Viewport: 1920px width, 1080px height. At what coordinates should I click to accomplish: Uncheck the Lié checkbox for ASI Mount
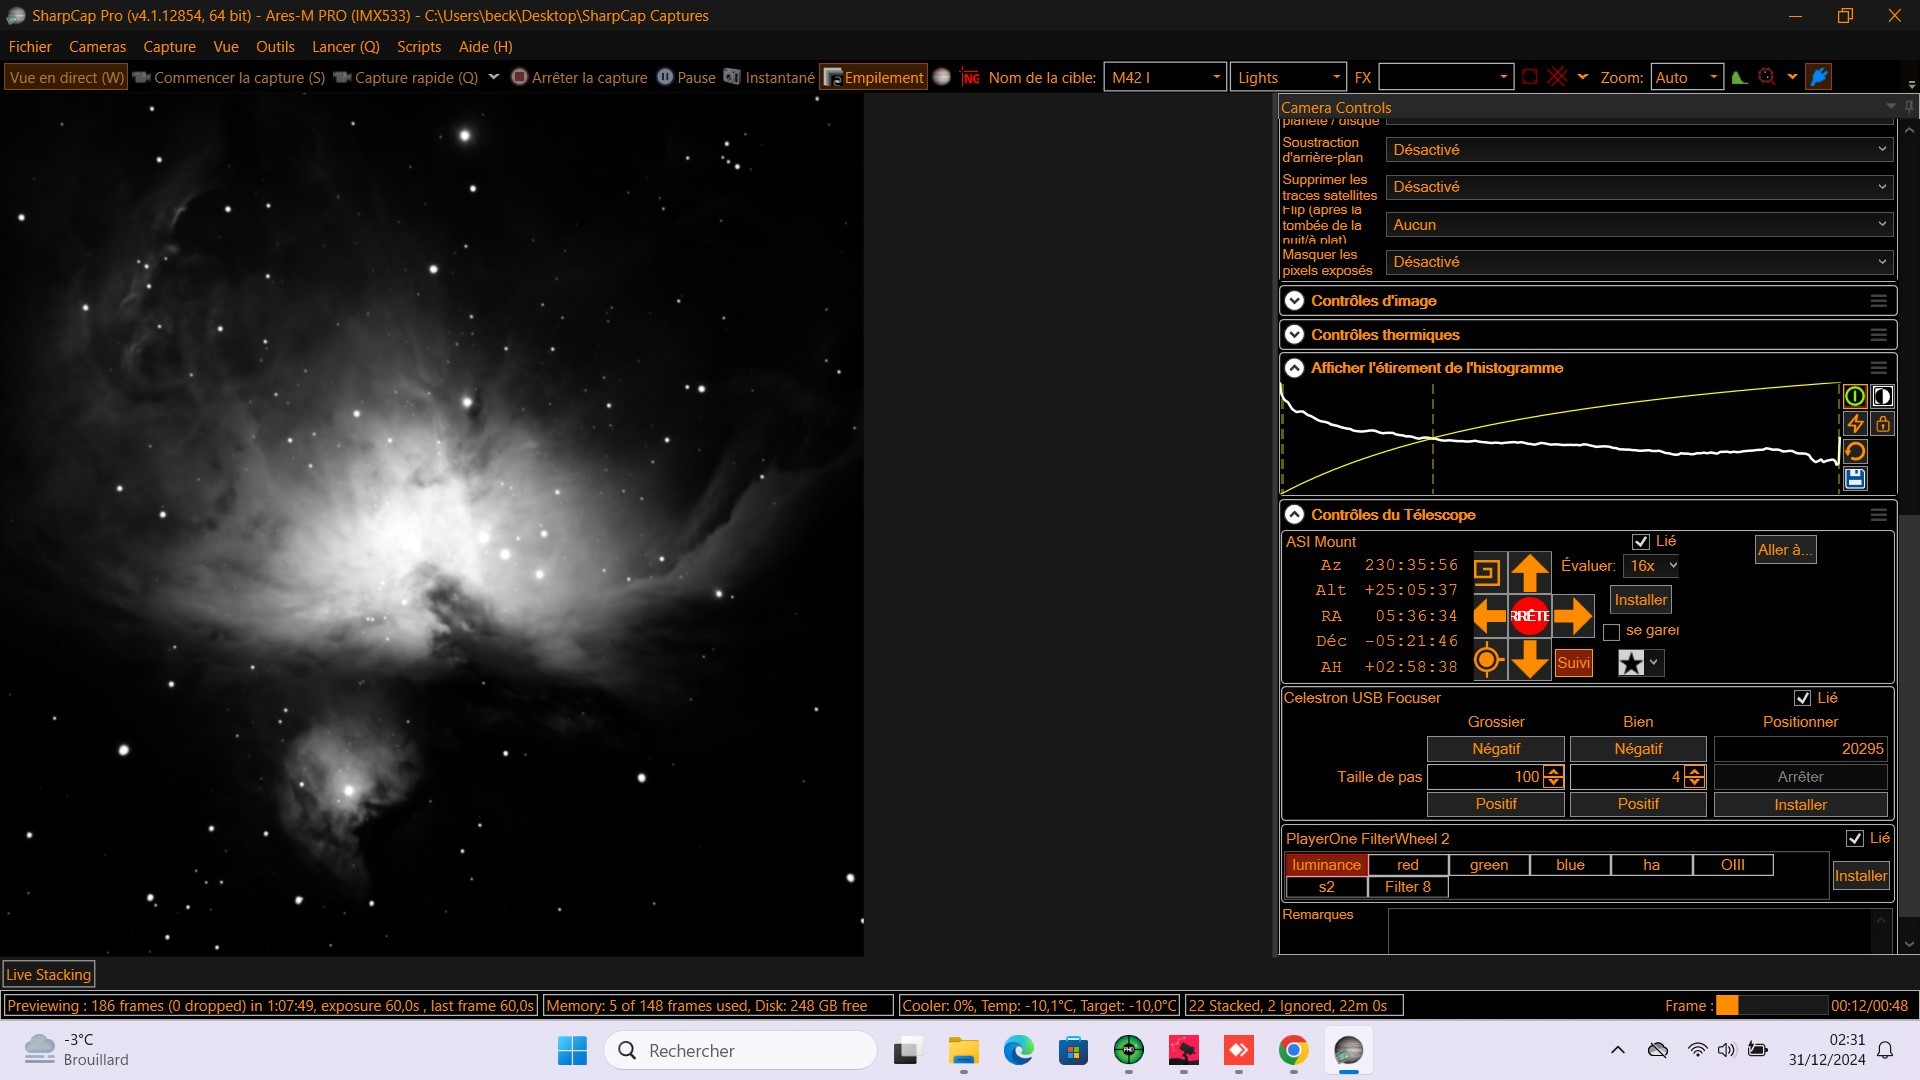(x=1641, y=542)
